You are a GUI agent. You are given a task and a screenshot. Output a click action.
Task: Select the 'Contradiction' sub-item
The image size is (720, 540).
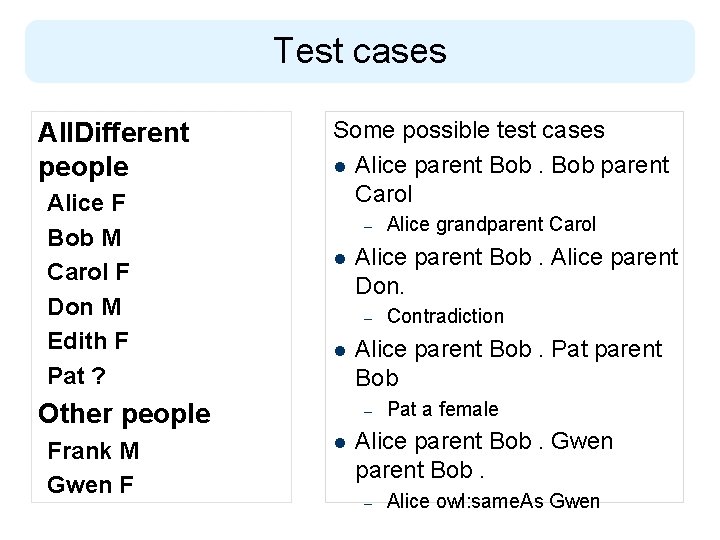[445, 316]
